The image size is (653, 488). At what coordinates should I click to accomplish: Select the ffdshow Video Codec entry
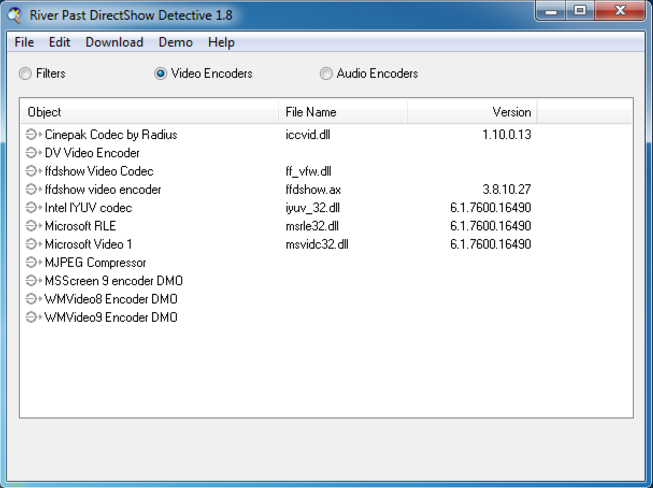pos(99,171)
